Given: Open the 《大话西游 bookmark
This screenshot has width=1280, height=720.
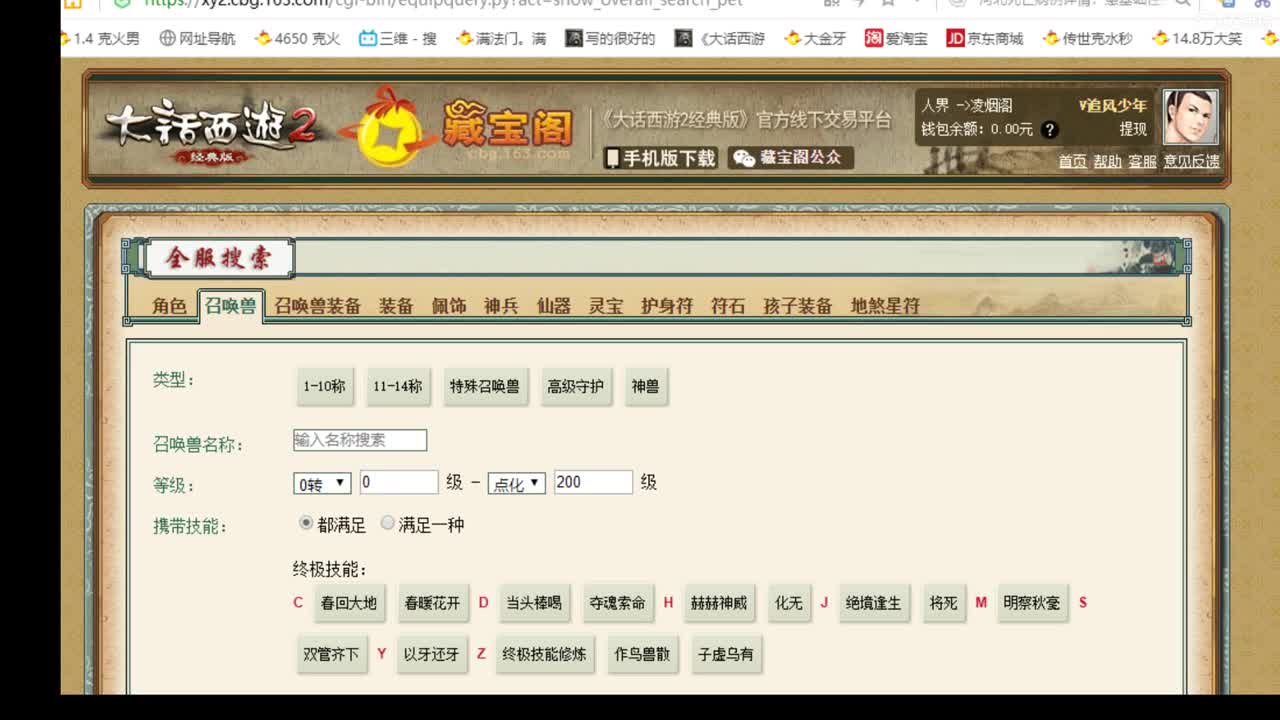Looking at the screenshot, I should click(x=720, y=39).
